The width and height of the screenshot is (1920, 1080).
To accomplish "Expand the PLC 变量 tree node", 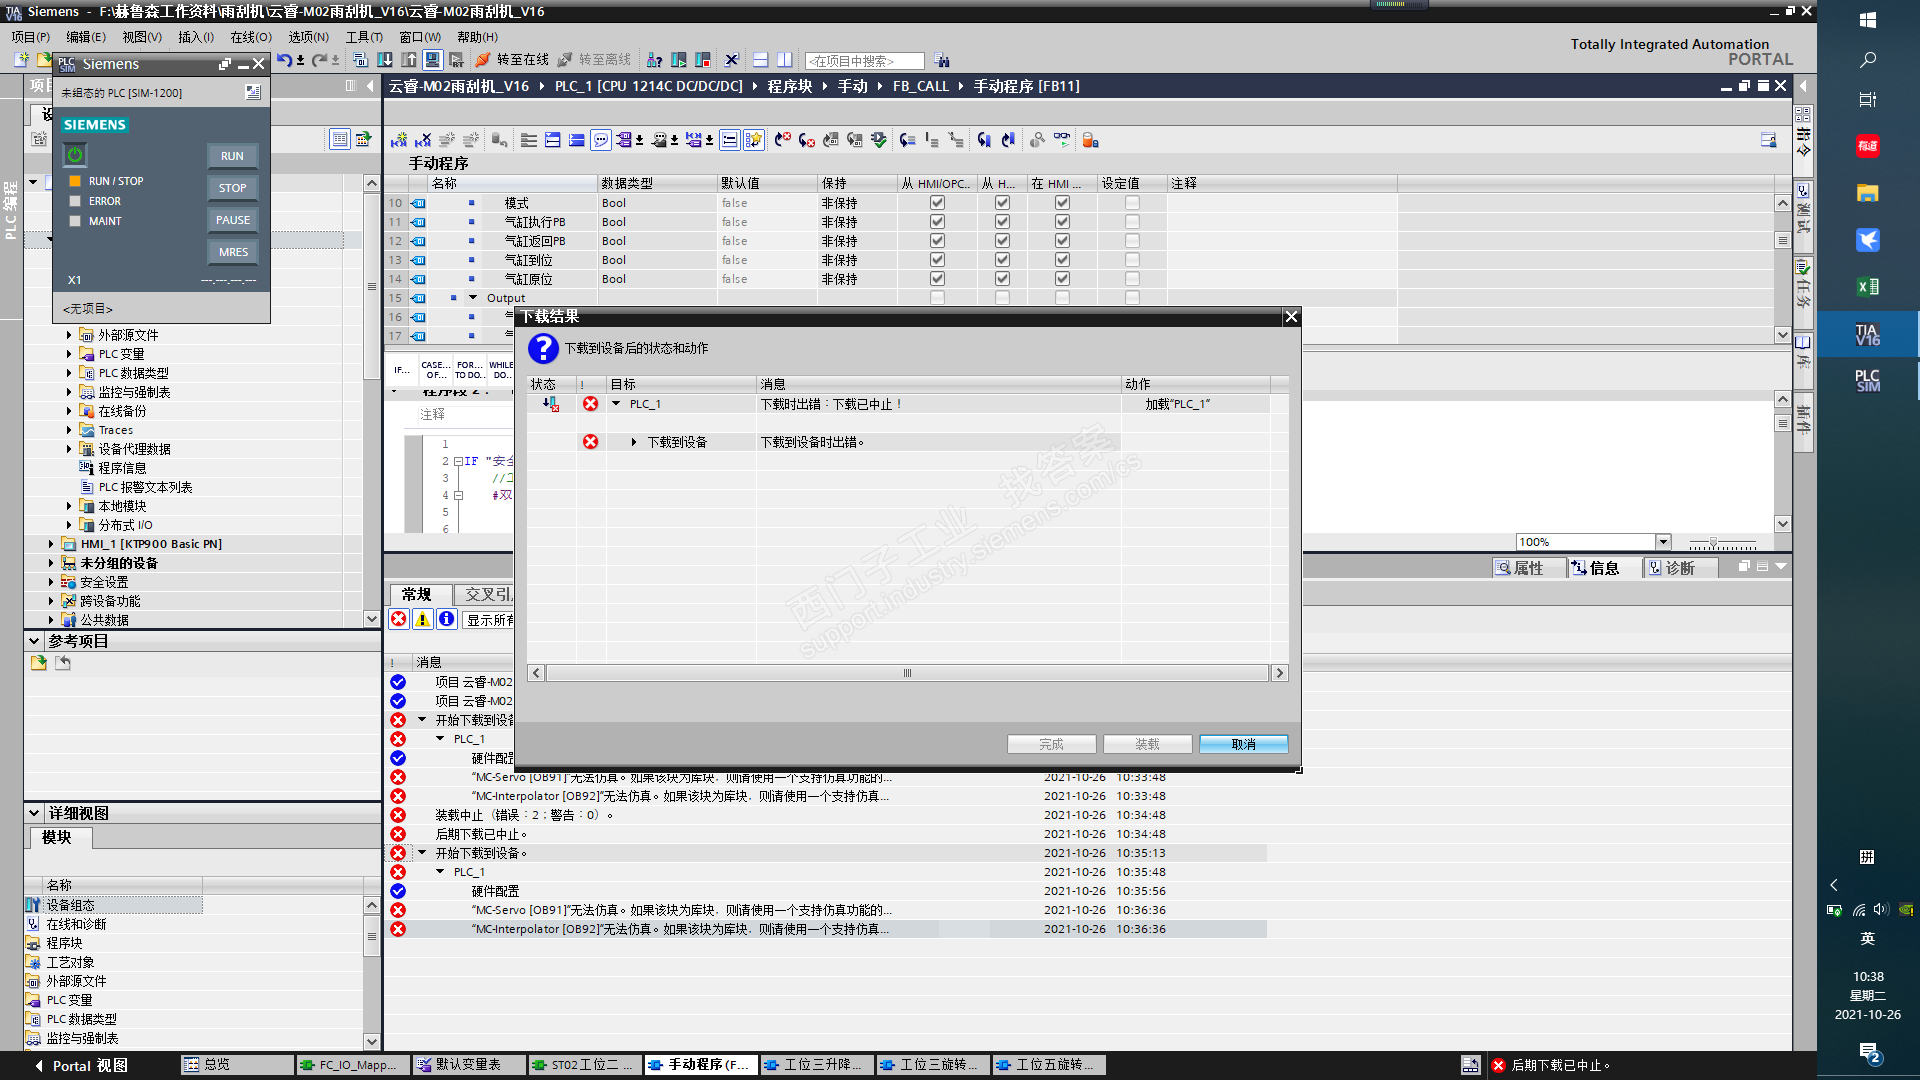I will (x=69, y=354).
